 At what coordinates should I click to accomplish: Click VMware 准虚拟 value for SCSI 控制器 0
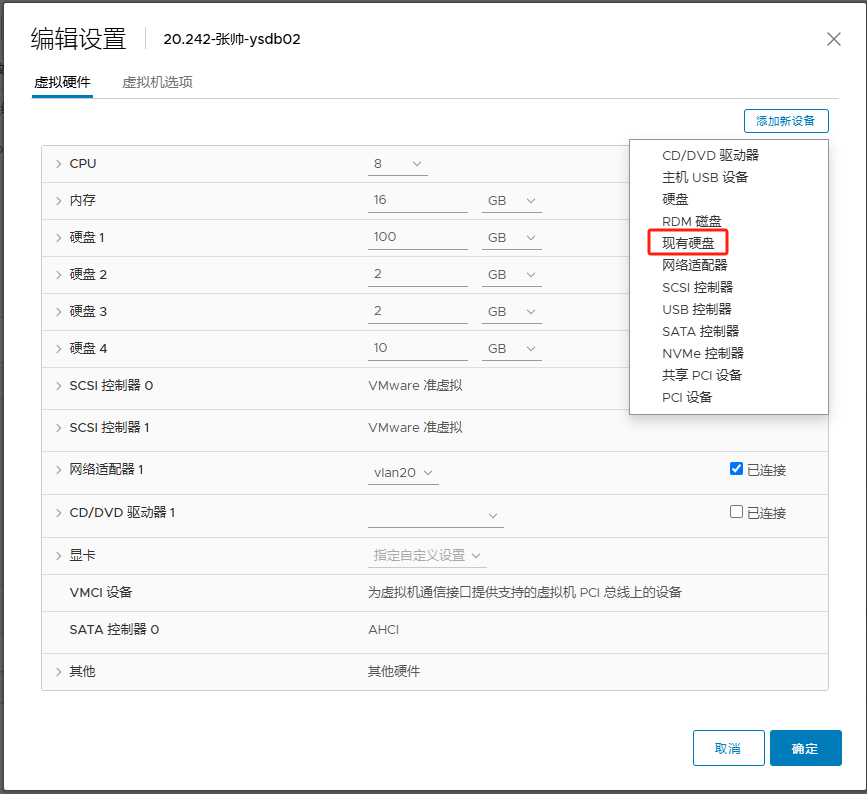(415, 386)
